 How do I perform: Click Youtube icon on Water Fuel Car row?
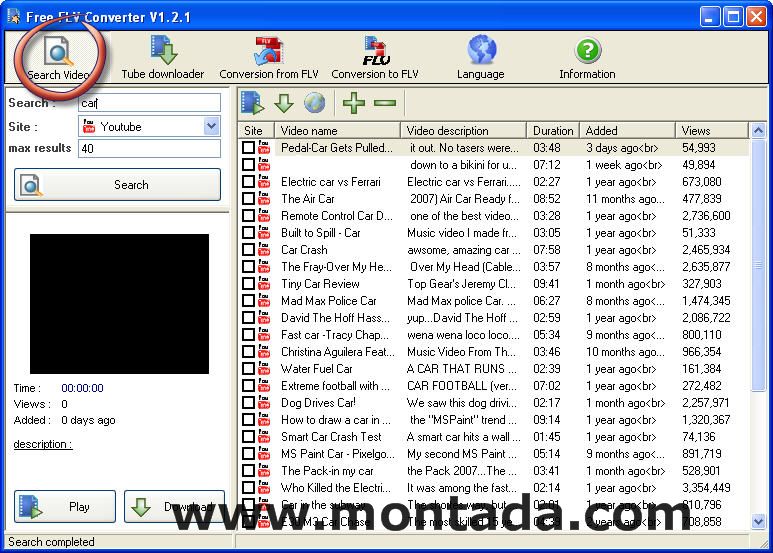264,369
